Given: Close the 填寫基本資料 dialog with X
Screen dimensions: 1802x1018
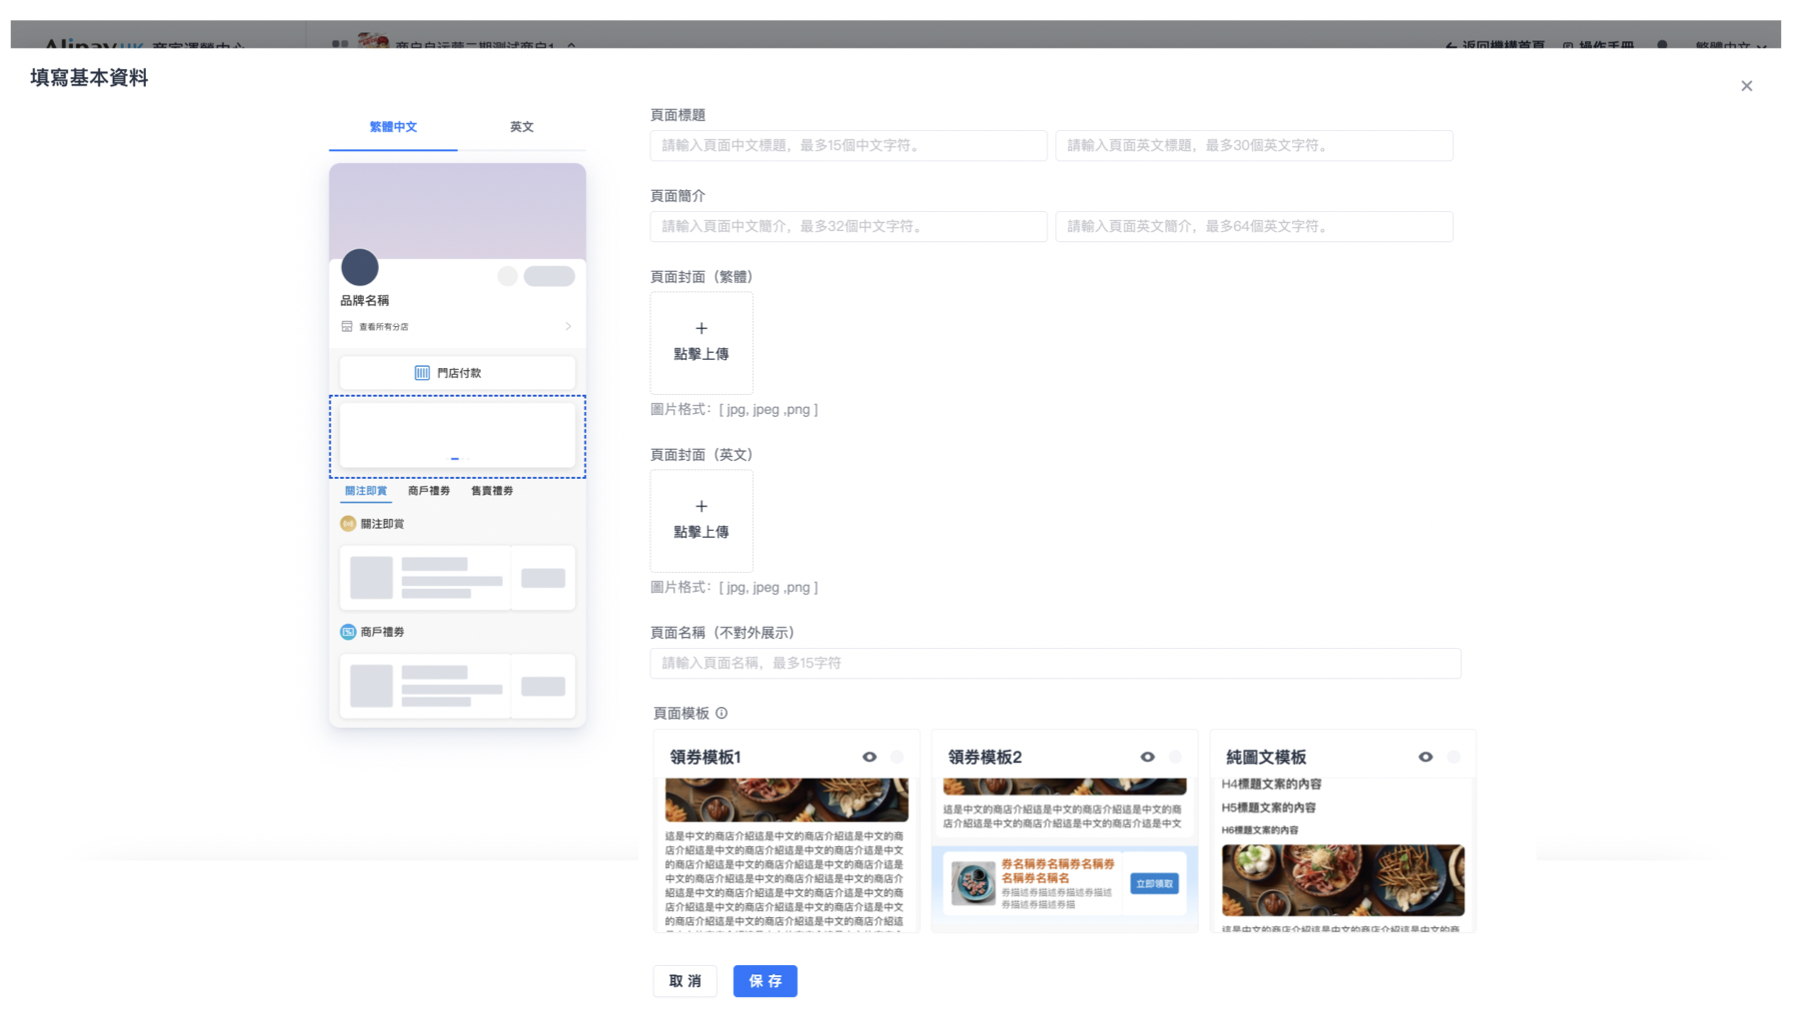Looking at the screenshot, I should (1746, 86).
